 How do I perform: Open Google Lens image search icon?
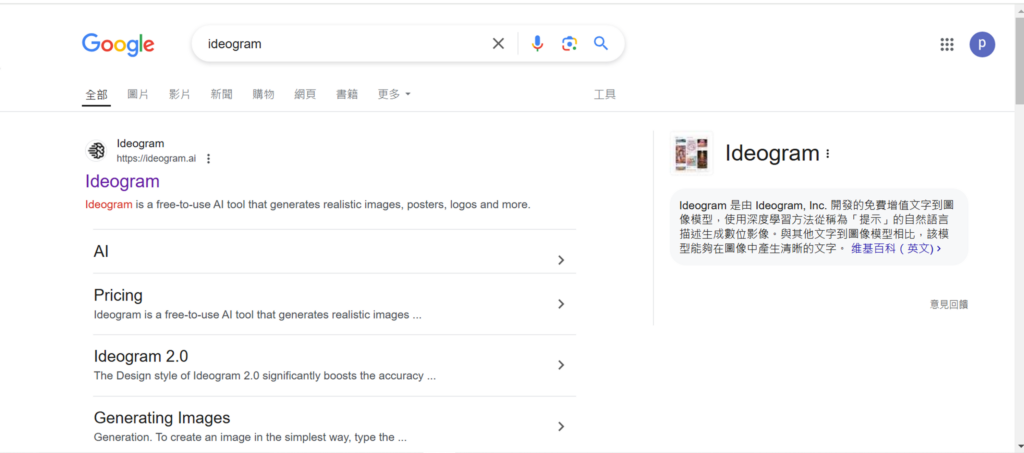[569, 43]
